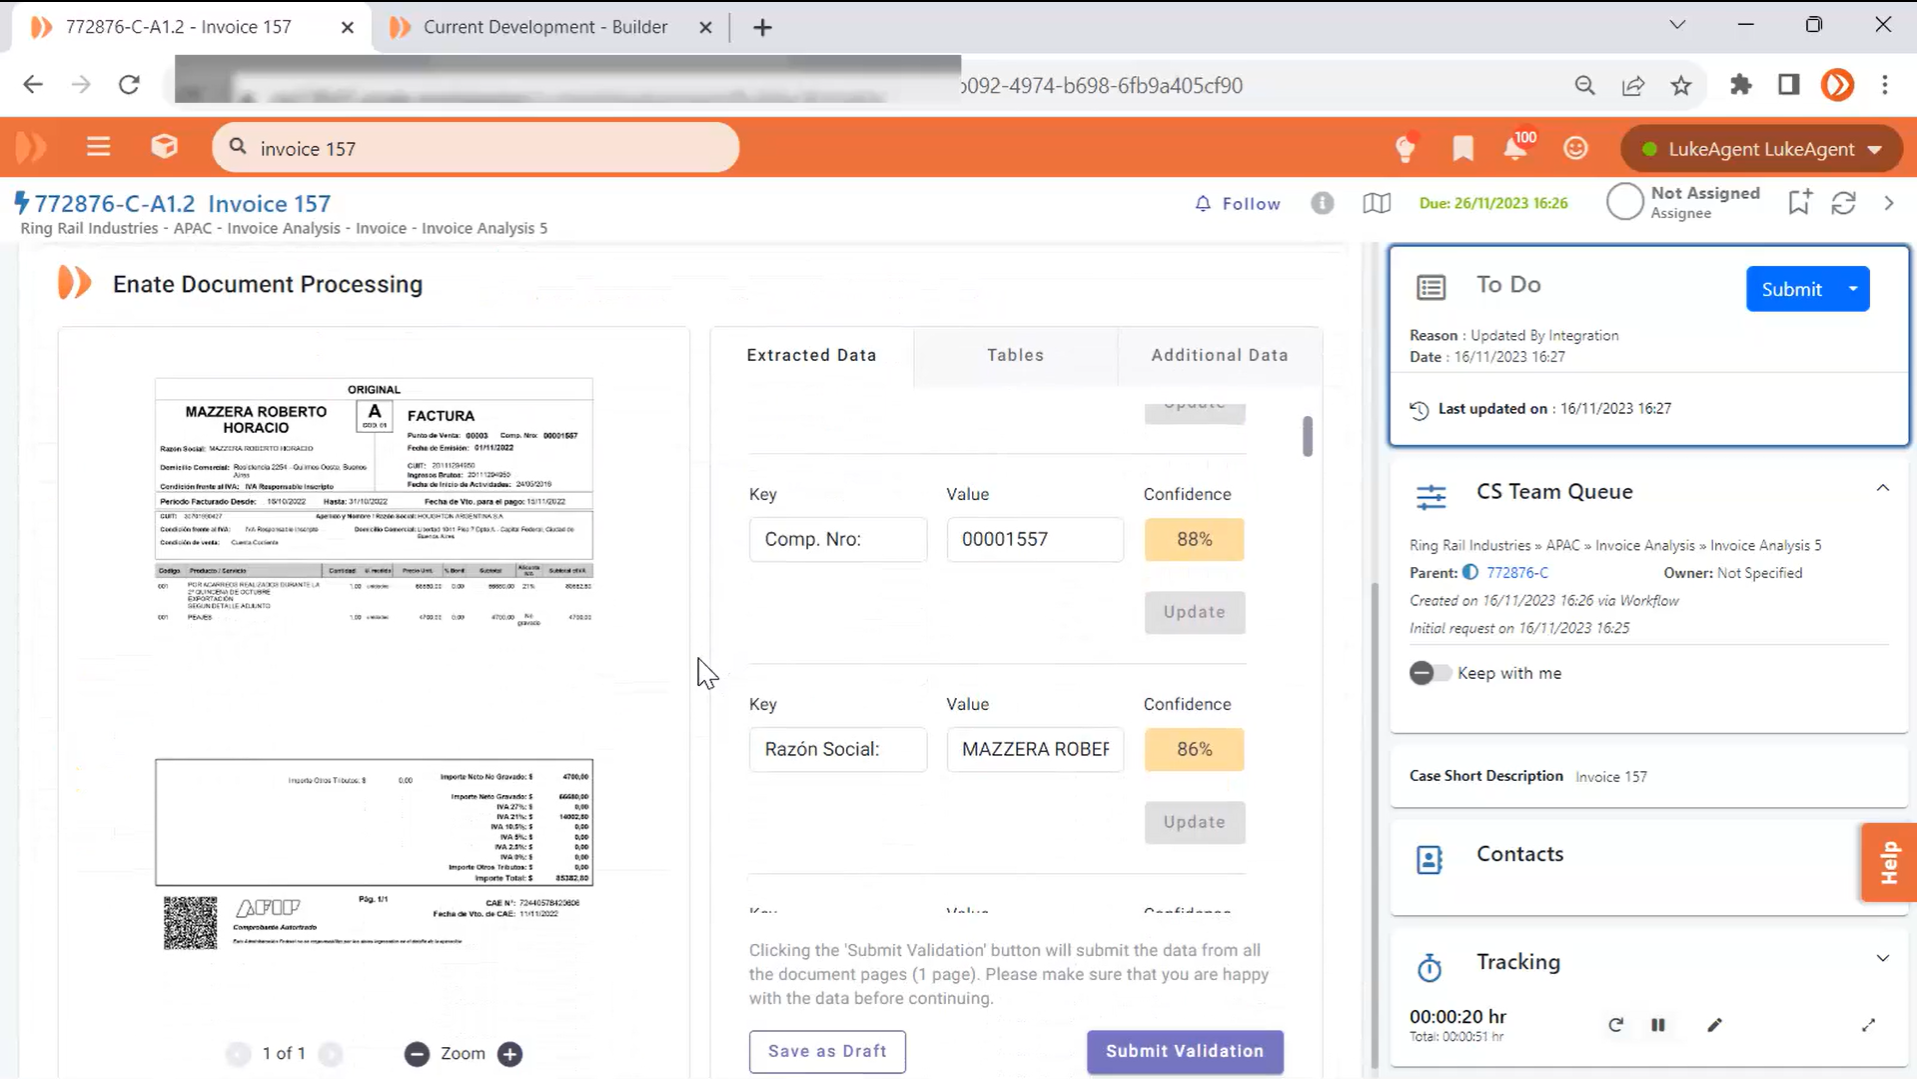Edit tracking time with pencil icon
The height and width of the screenshot is (1079, 1917).
point(1714,1025)
